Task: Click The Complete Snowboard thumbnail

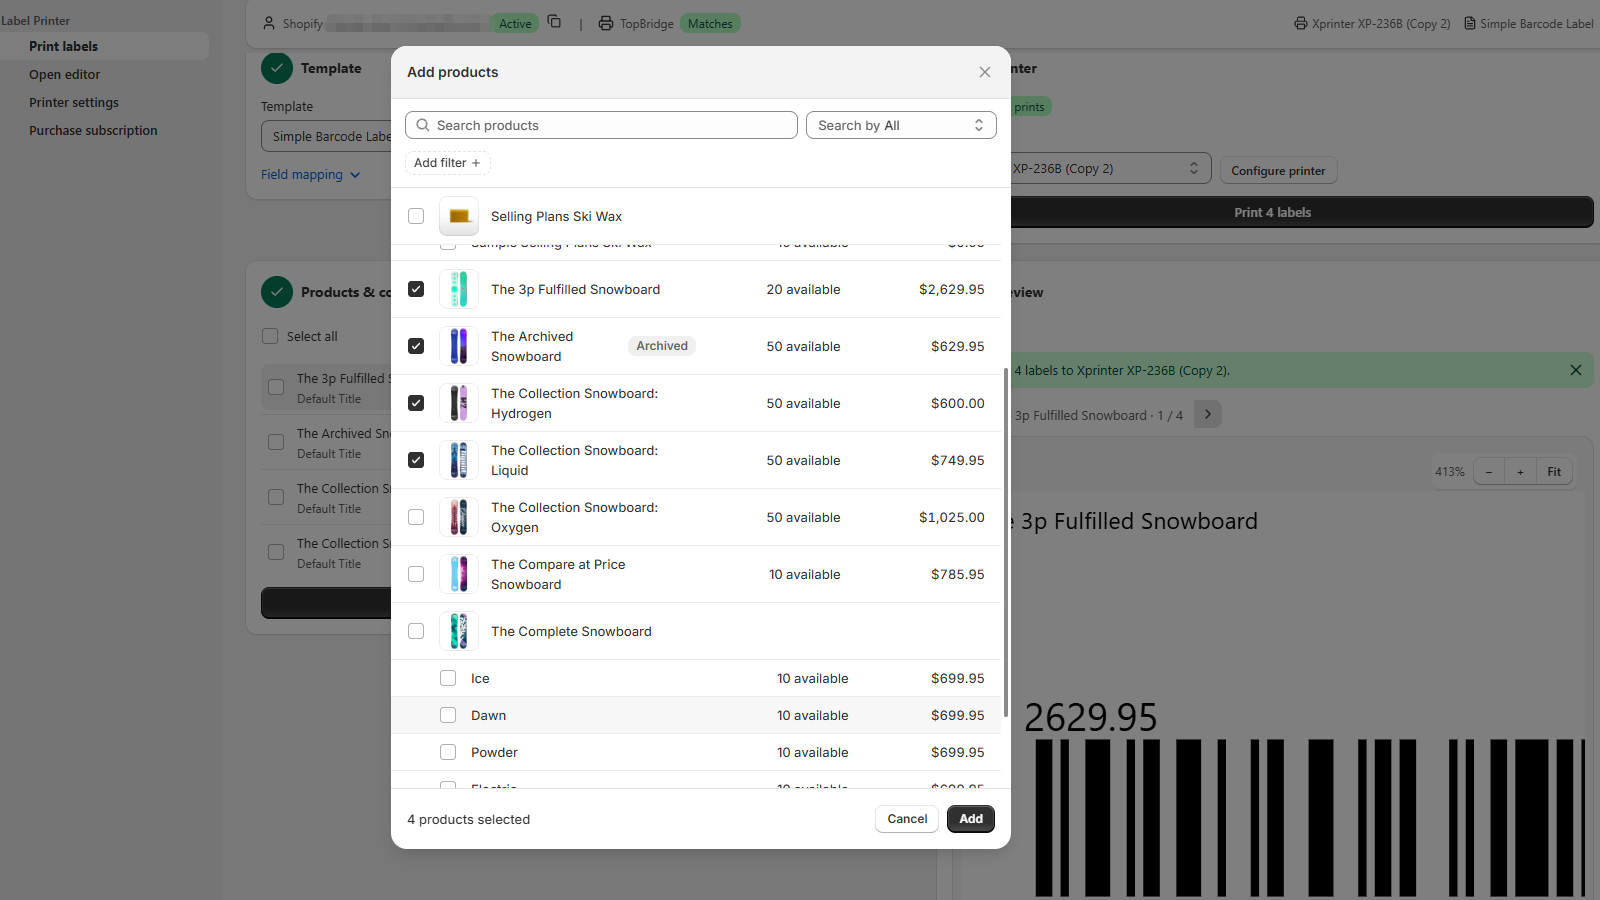Action: pyautogui.click(x=459, y=631)
